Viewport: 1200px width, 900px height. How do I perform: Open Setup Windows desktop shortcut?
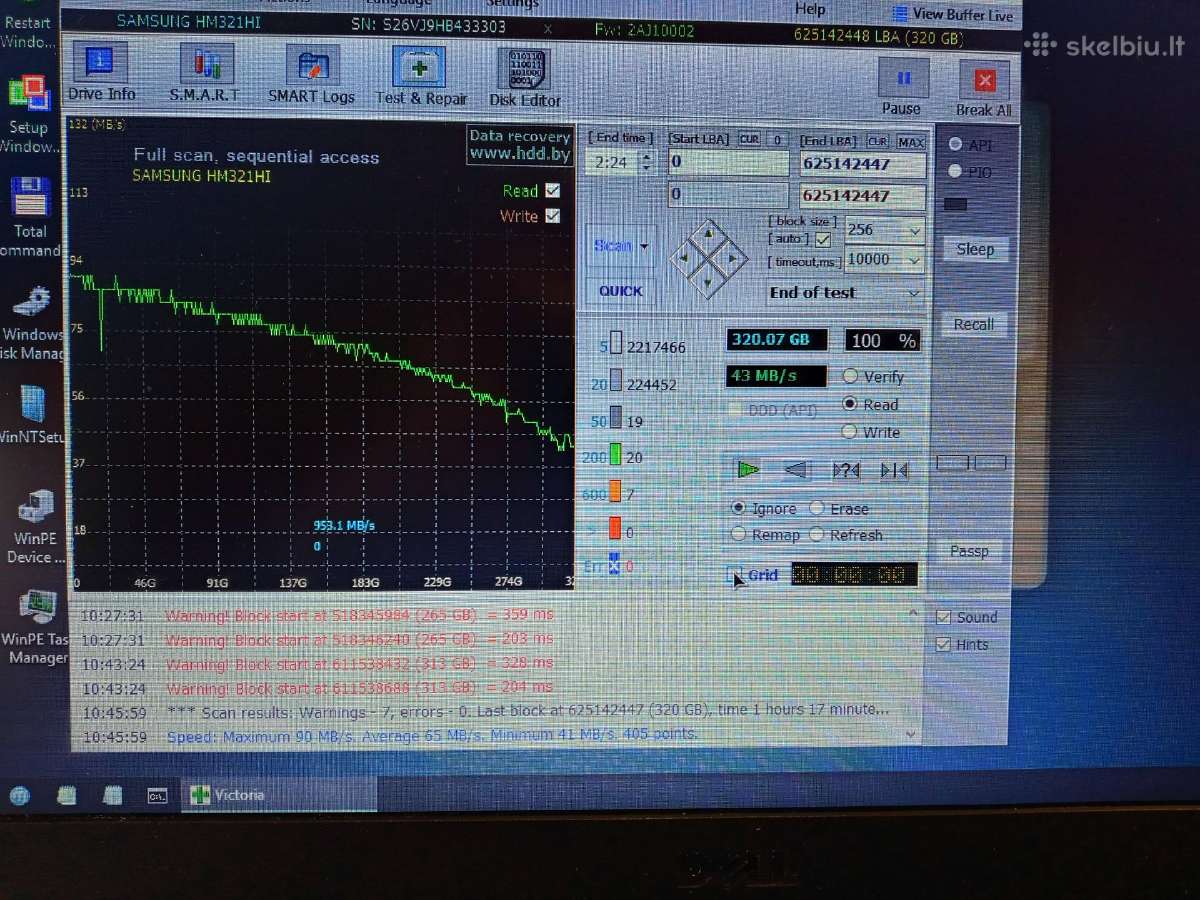[28, 115]
